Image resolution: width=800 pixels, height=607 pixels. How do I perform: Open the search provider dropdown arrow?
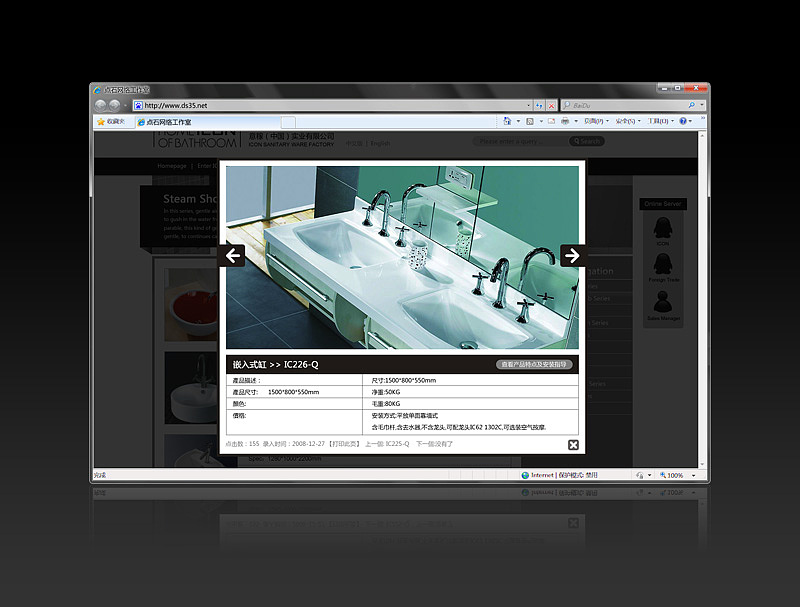point(702,105)
